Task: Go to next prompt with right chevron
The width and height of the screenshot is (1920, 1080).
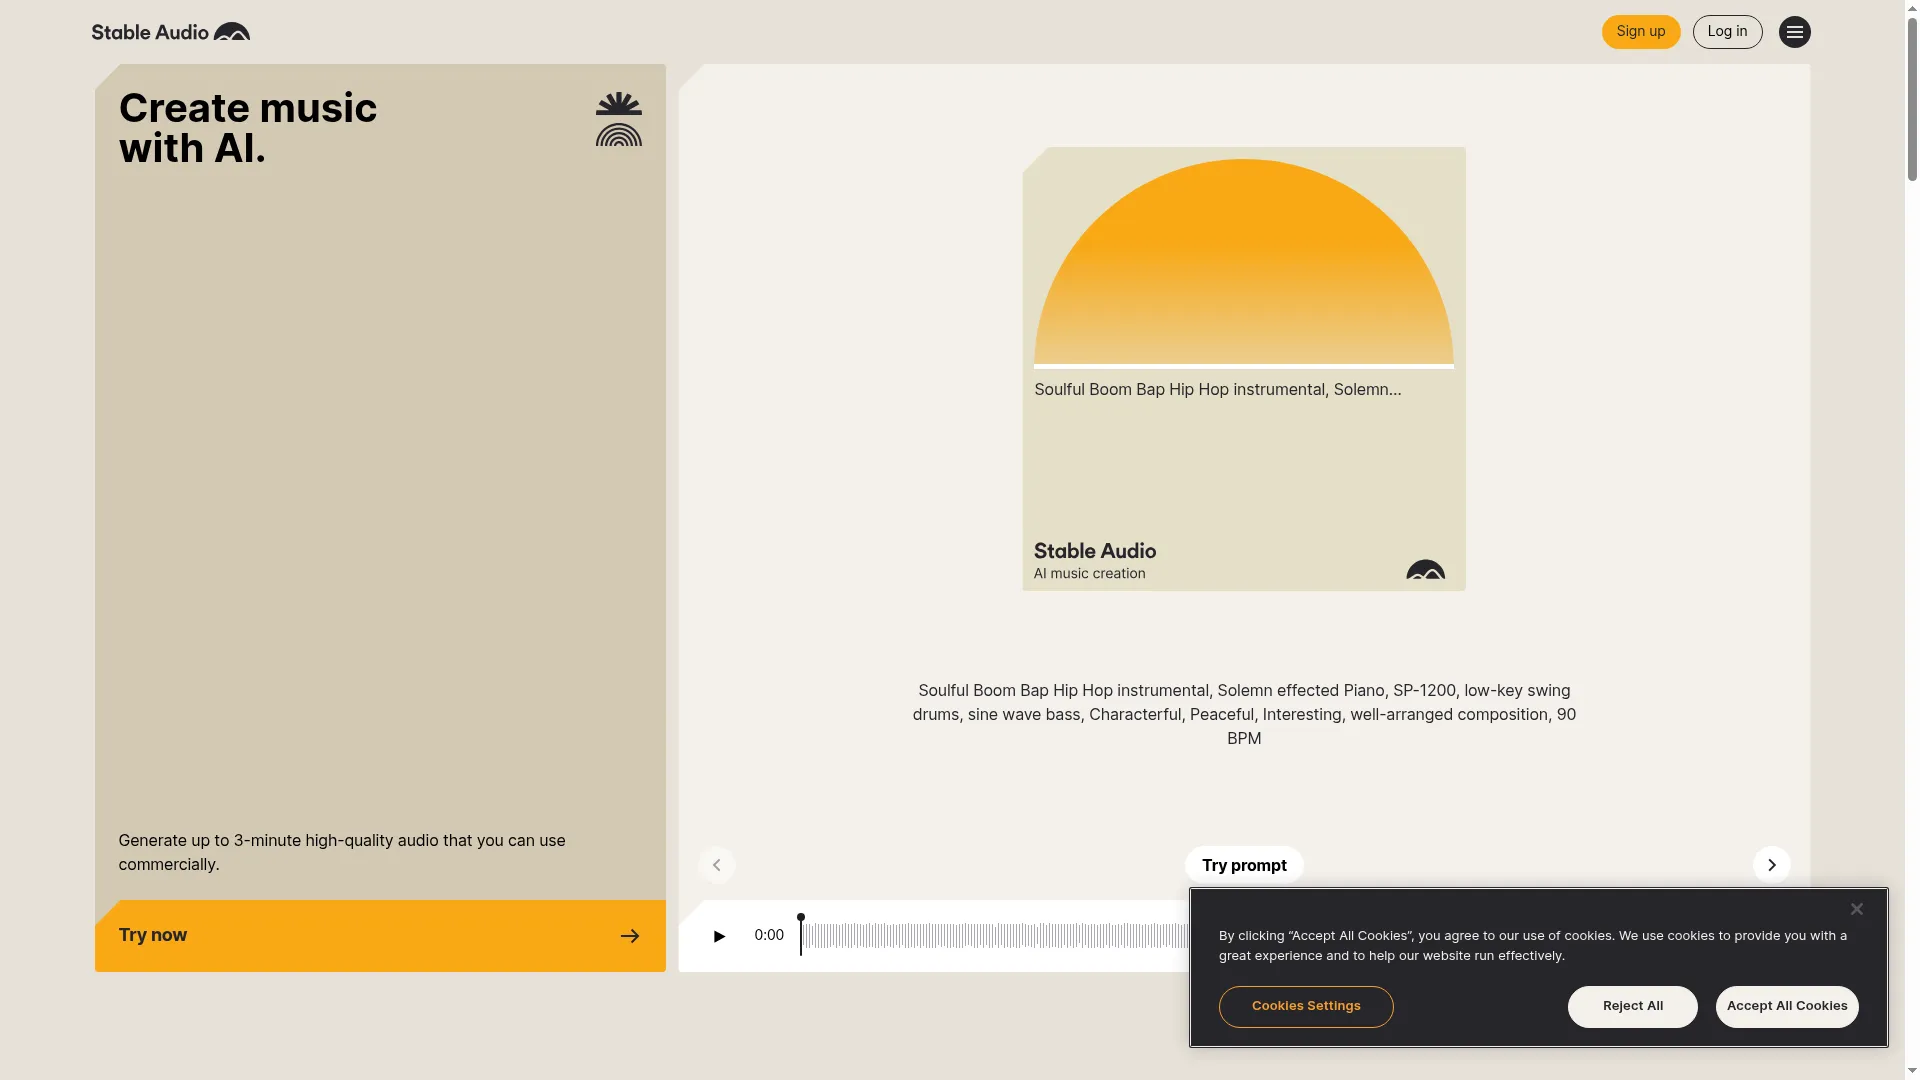Action: click(x=1771, y=865)
